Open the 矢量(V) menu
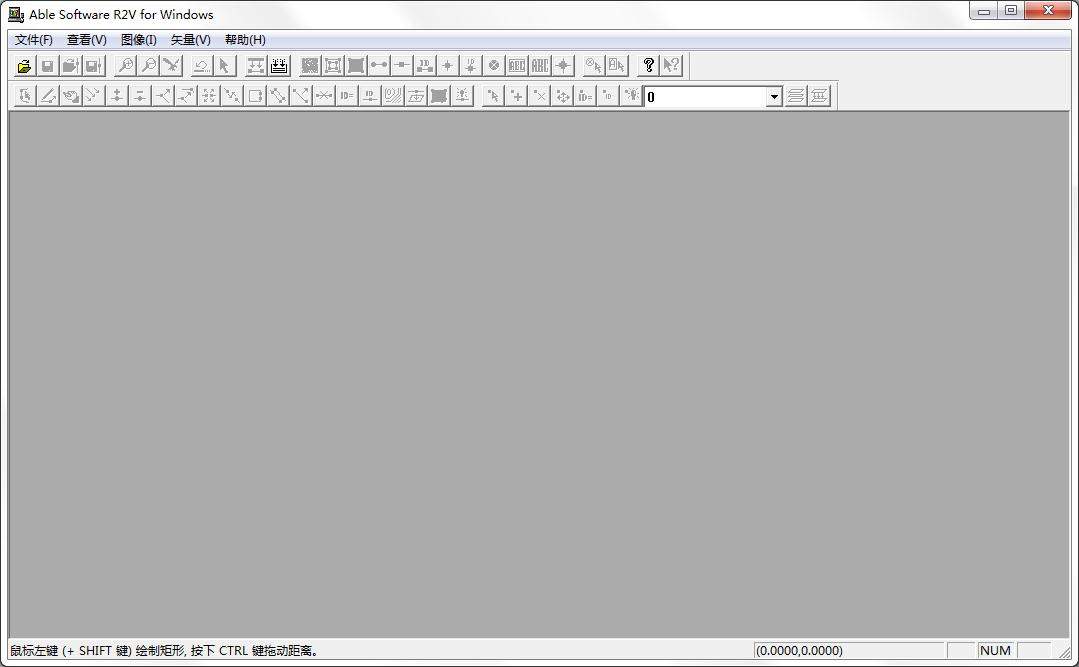1079x667 pixels. pyautogui.click(x=190, y=40)
